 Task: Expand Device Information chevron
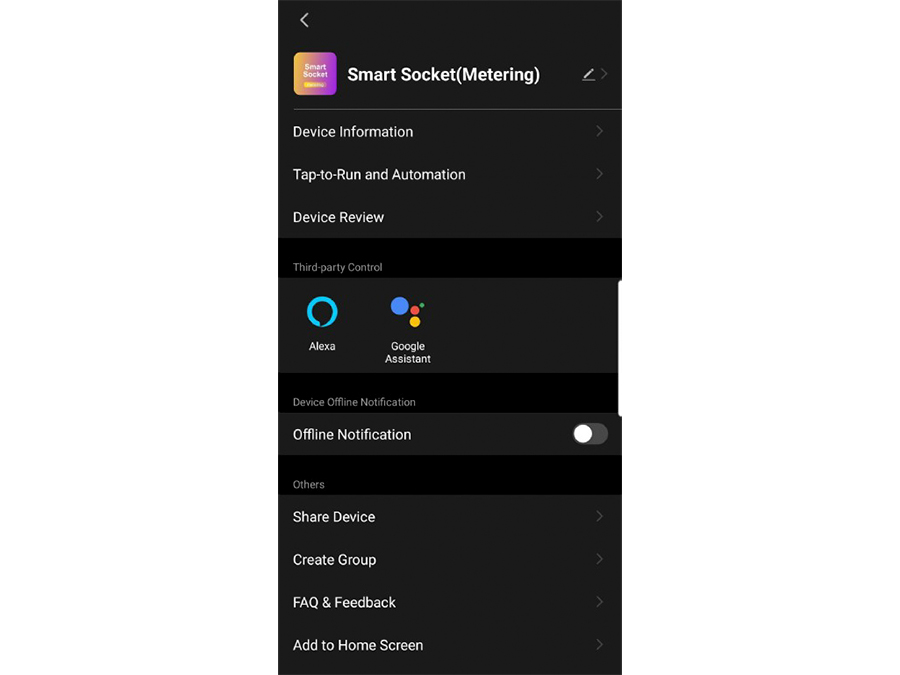599,131
